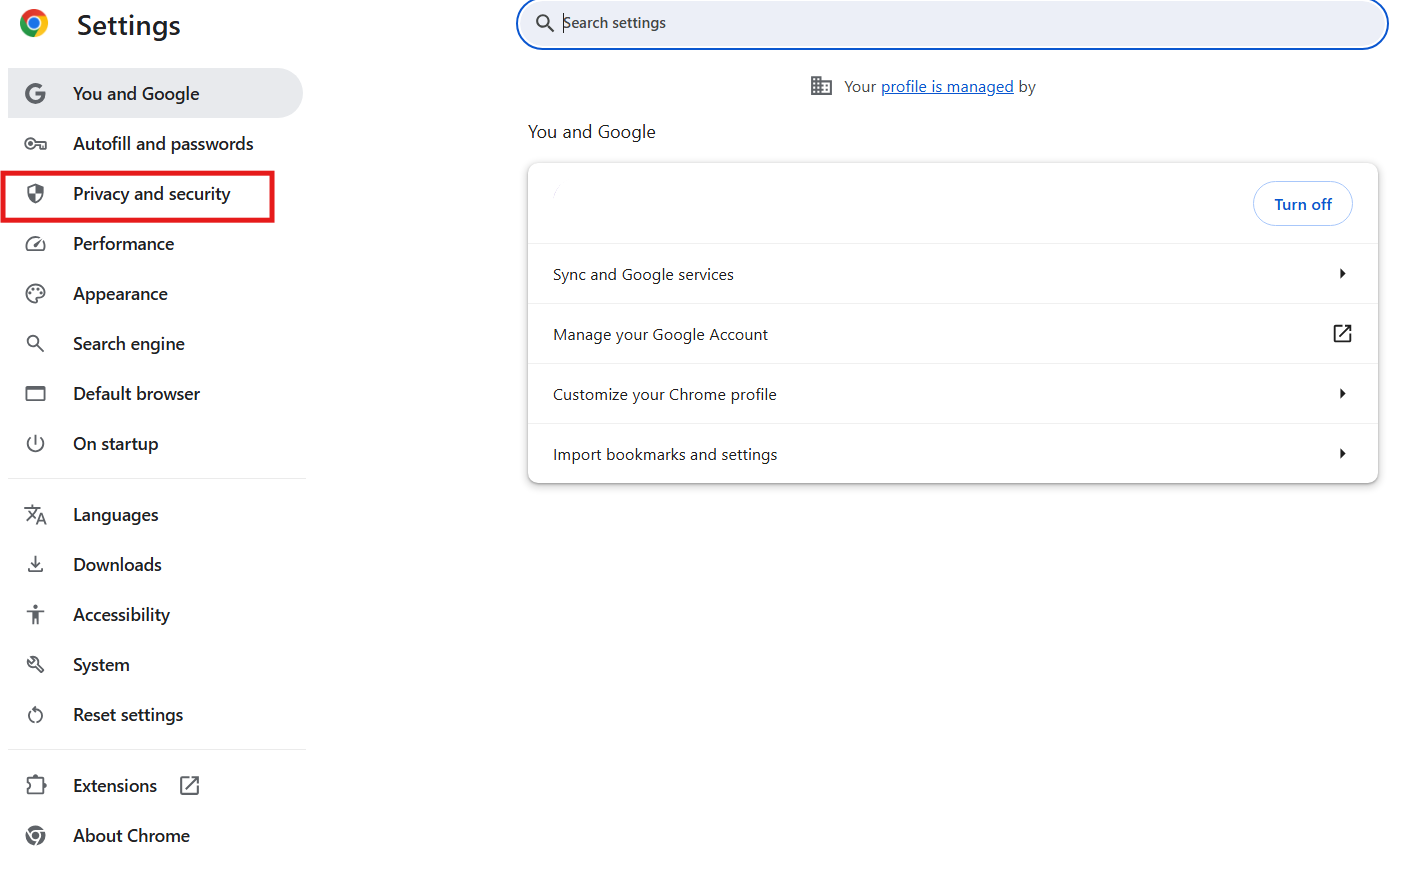This screenshot has width=1405, height=872.
Task: Open the You and Google section
Action: [x=155, y=93]
